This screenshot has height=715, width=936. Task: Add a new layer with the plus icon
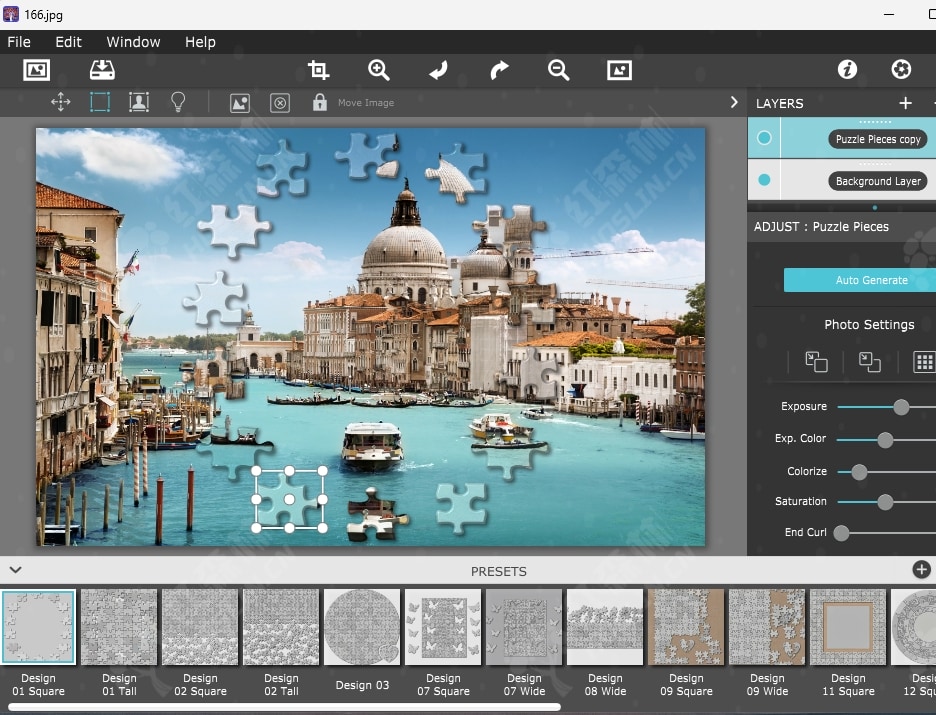(x=905, y=103)
